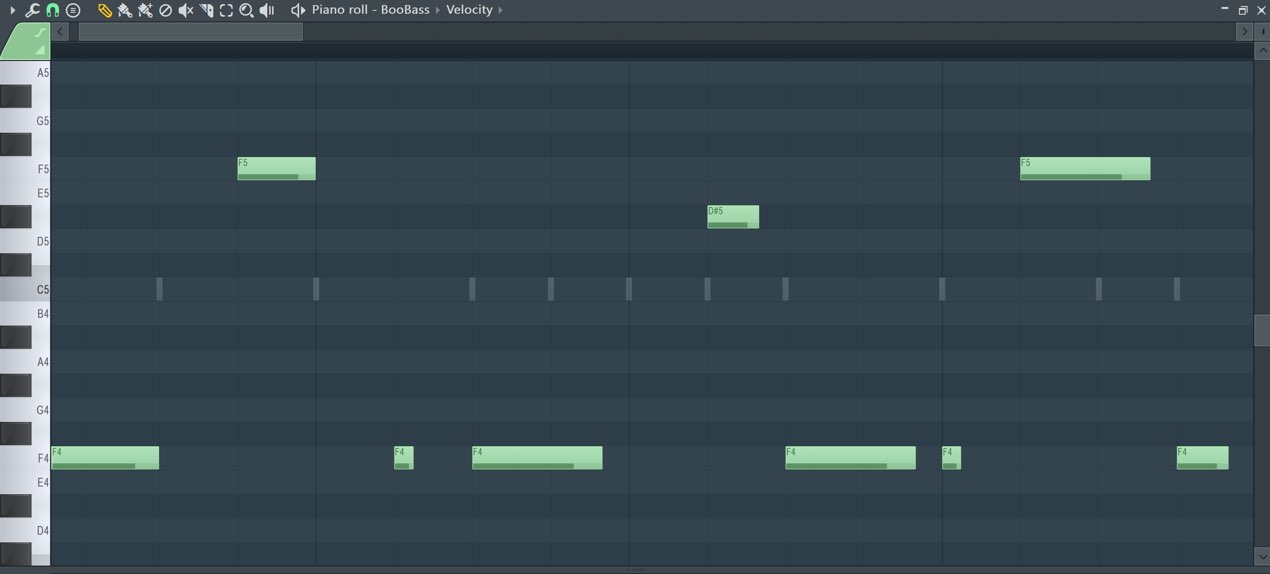The image size is (1270, 574).
Task: Click the left arrow of horizontal scrollbar
Action: 60,31
